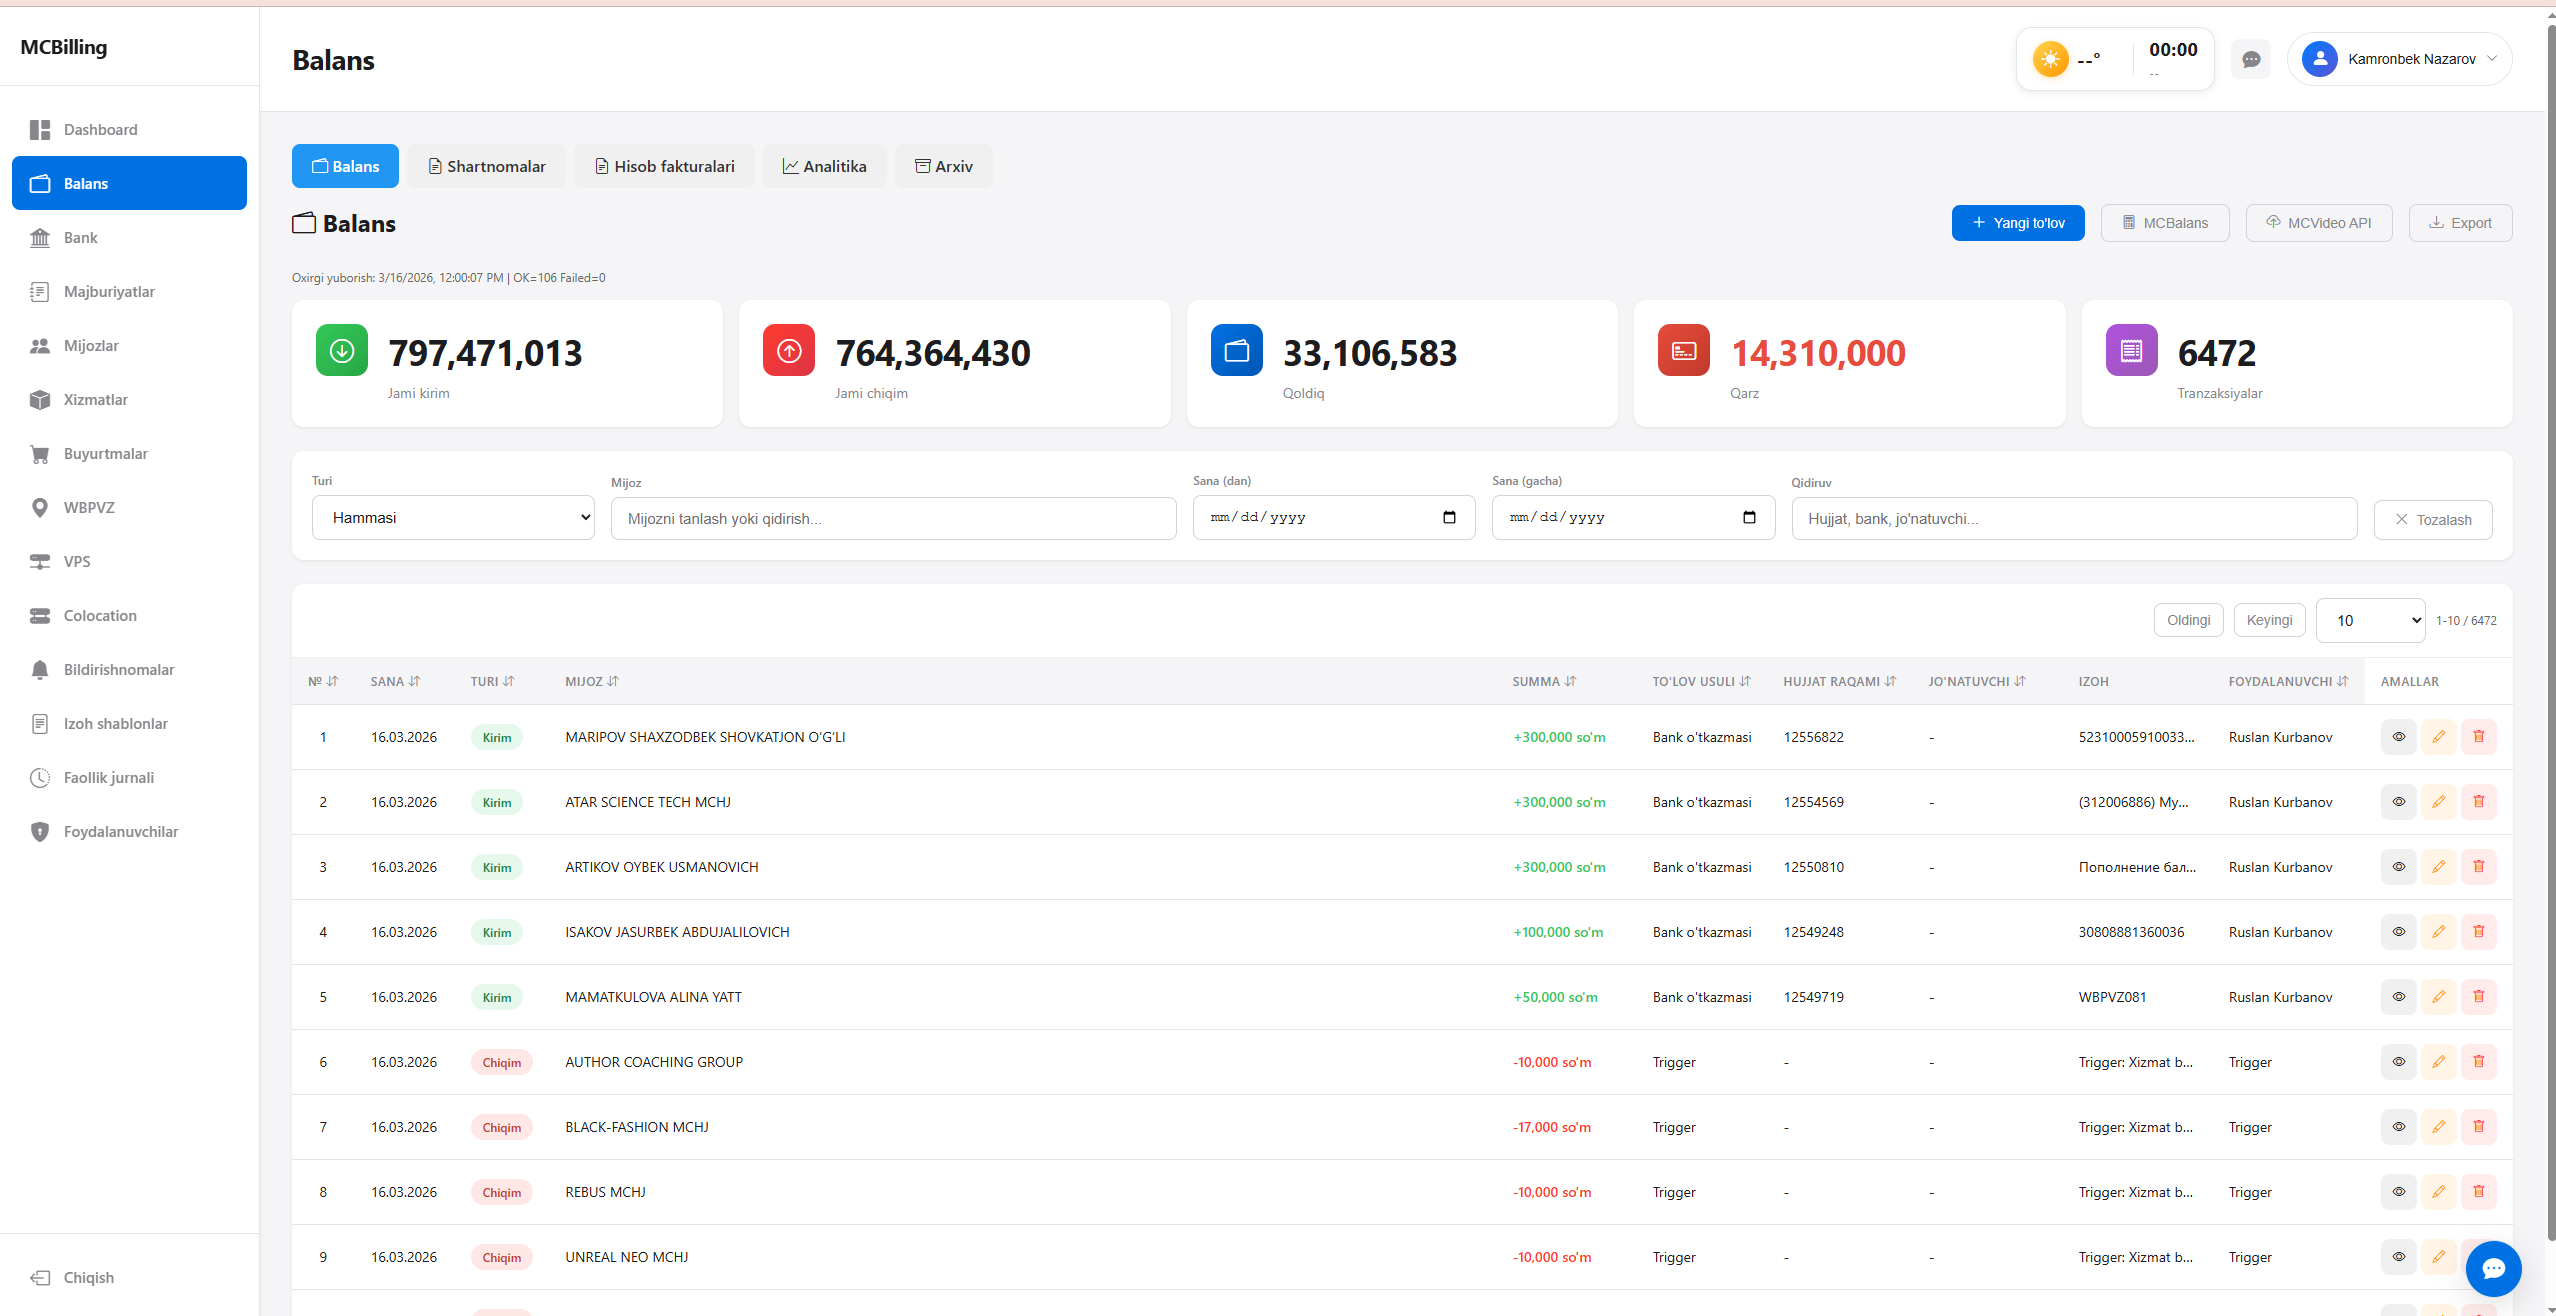Open Kamronbek Nazarov user menu
2556x1316 pixels.
(2399, 60)
